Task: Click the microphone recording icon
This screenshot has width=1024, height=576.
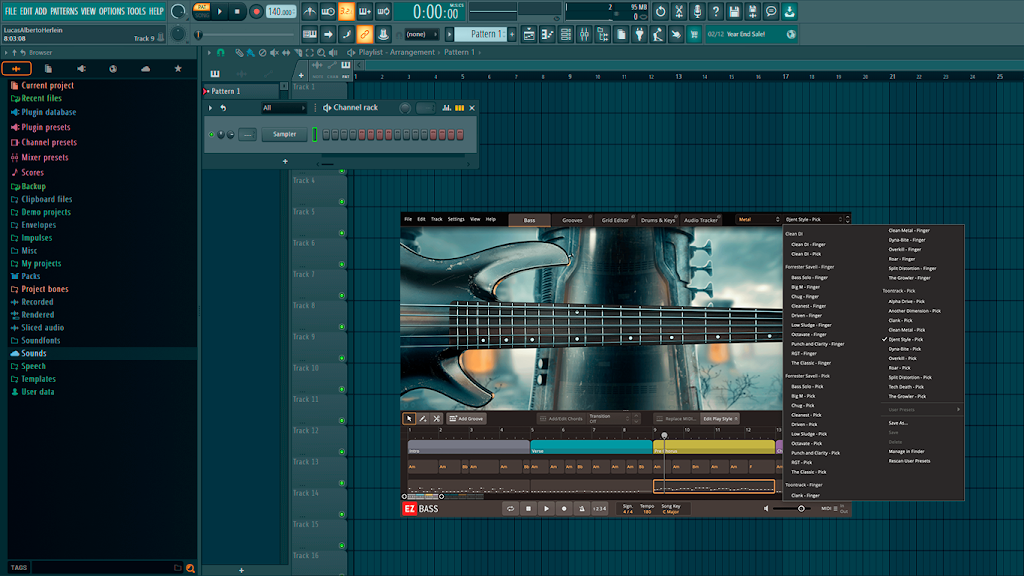Action: point(697,11)
